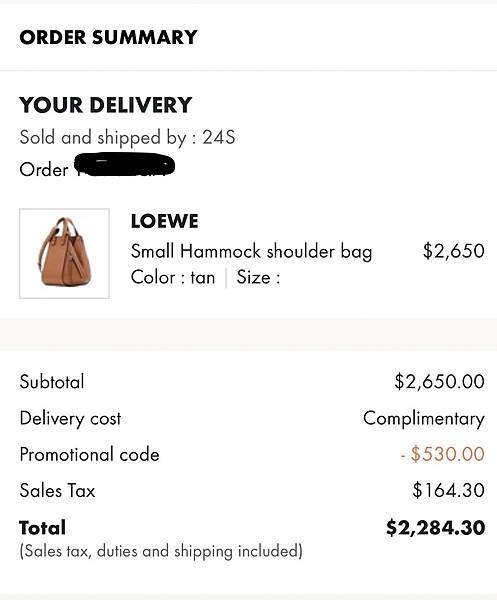Click the sales tax amount $164.30
The image size is (497, 600).
448,491
